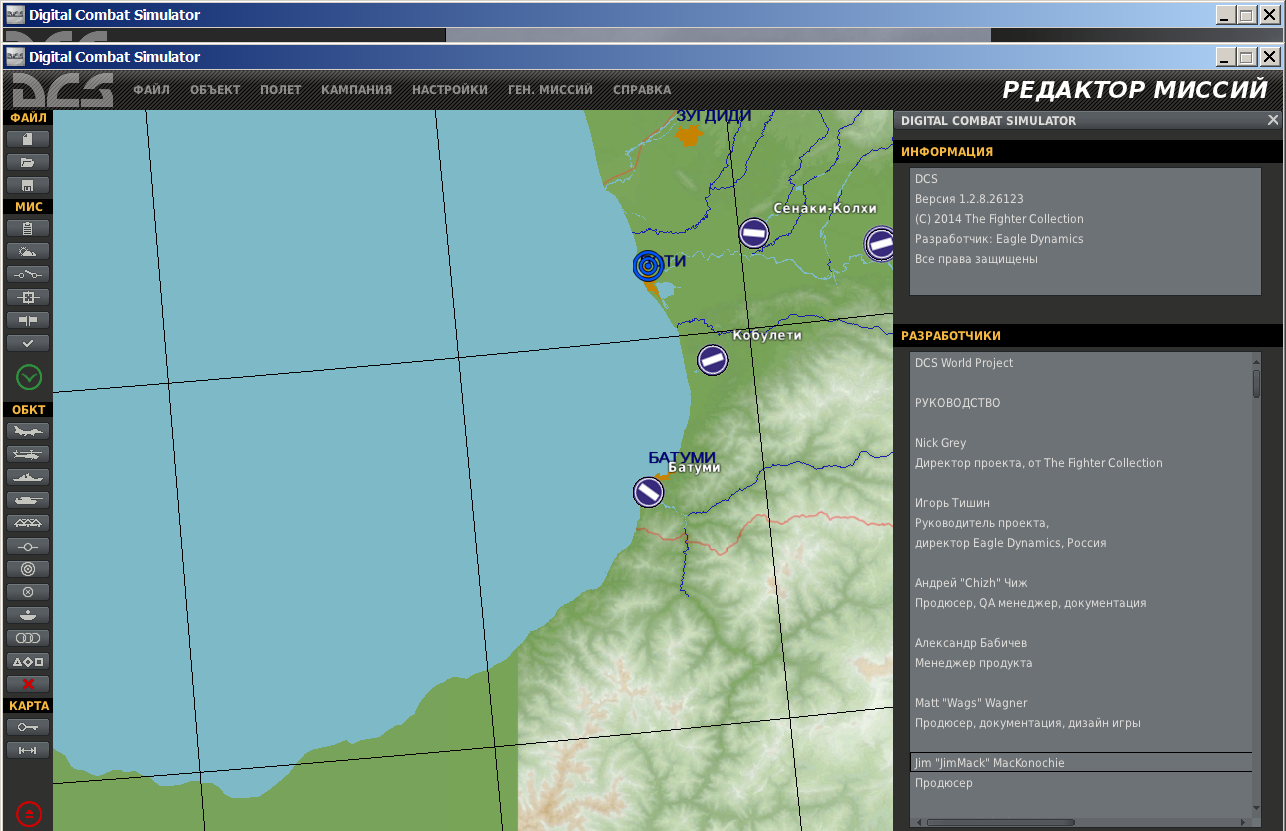Click the Батуми airfield marker on map

pyautogui.click(x=648, y=492)
